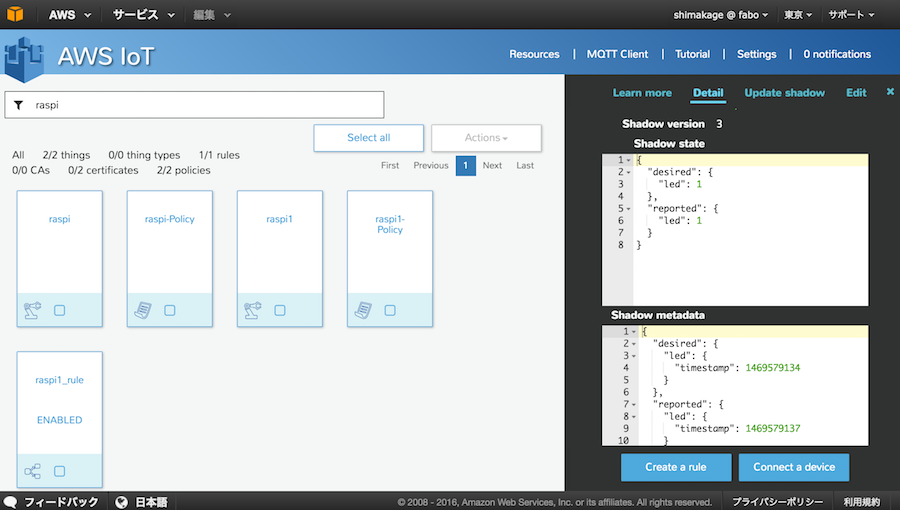Click the Connect a device button
900x510 pixels.
[794, 467]
